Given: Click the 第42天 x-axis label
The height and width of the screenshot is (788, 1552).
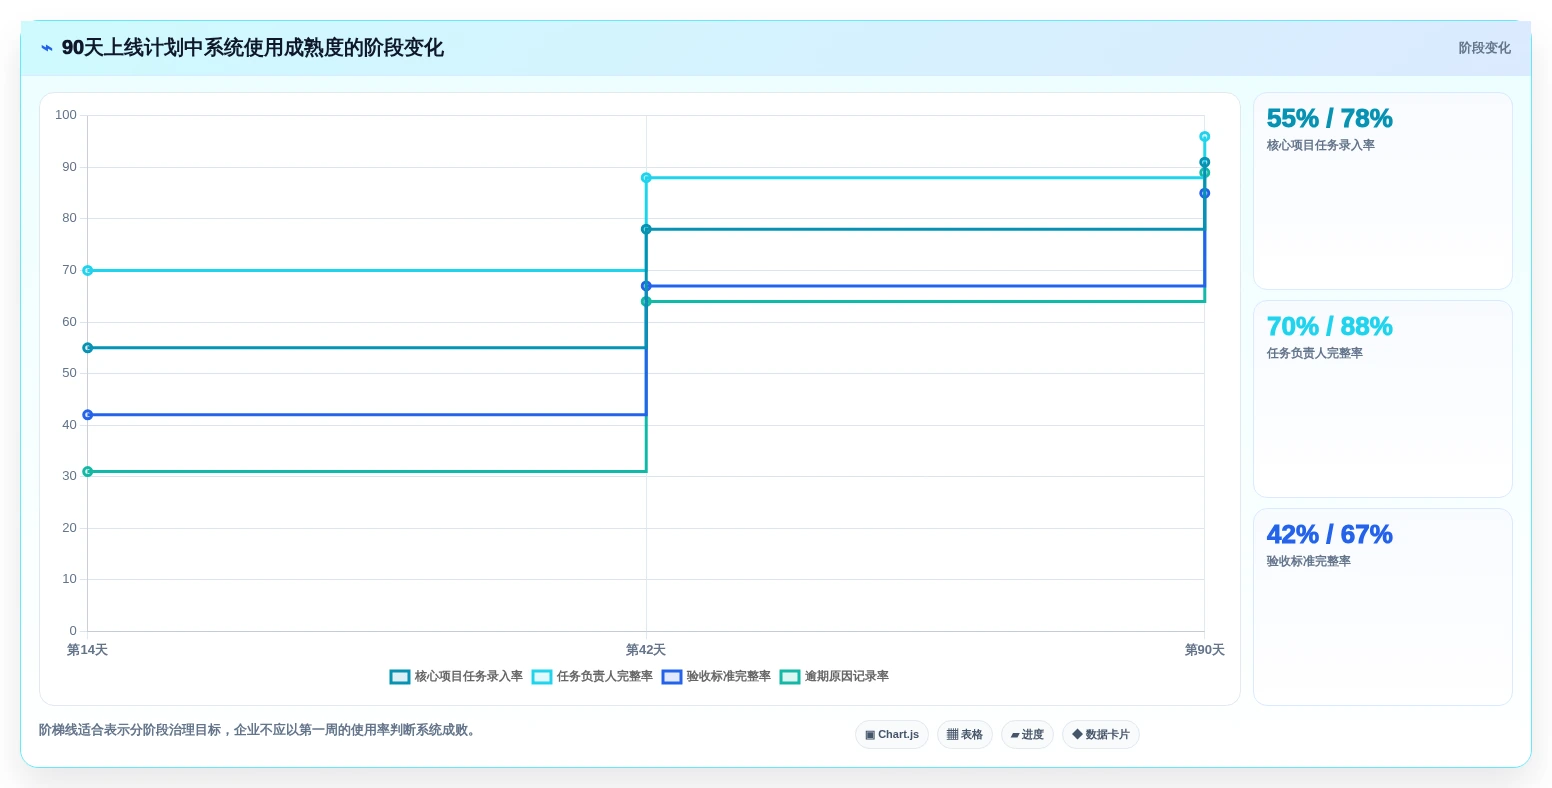Looking at the screenshot, I should [646, 650].
